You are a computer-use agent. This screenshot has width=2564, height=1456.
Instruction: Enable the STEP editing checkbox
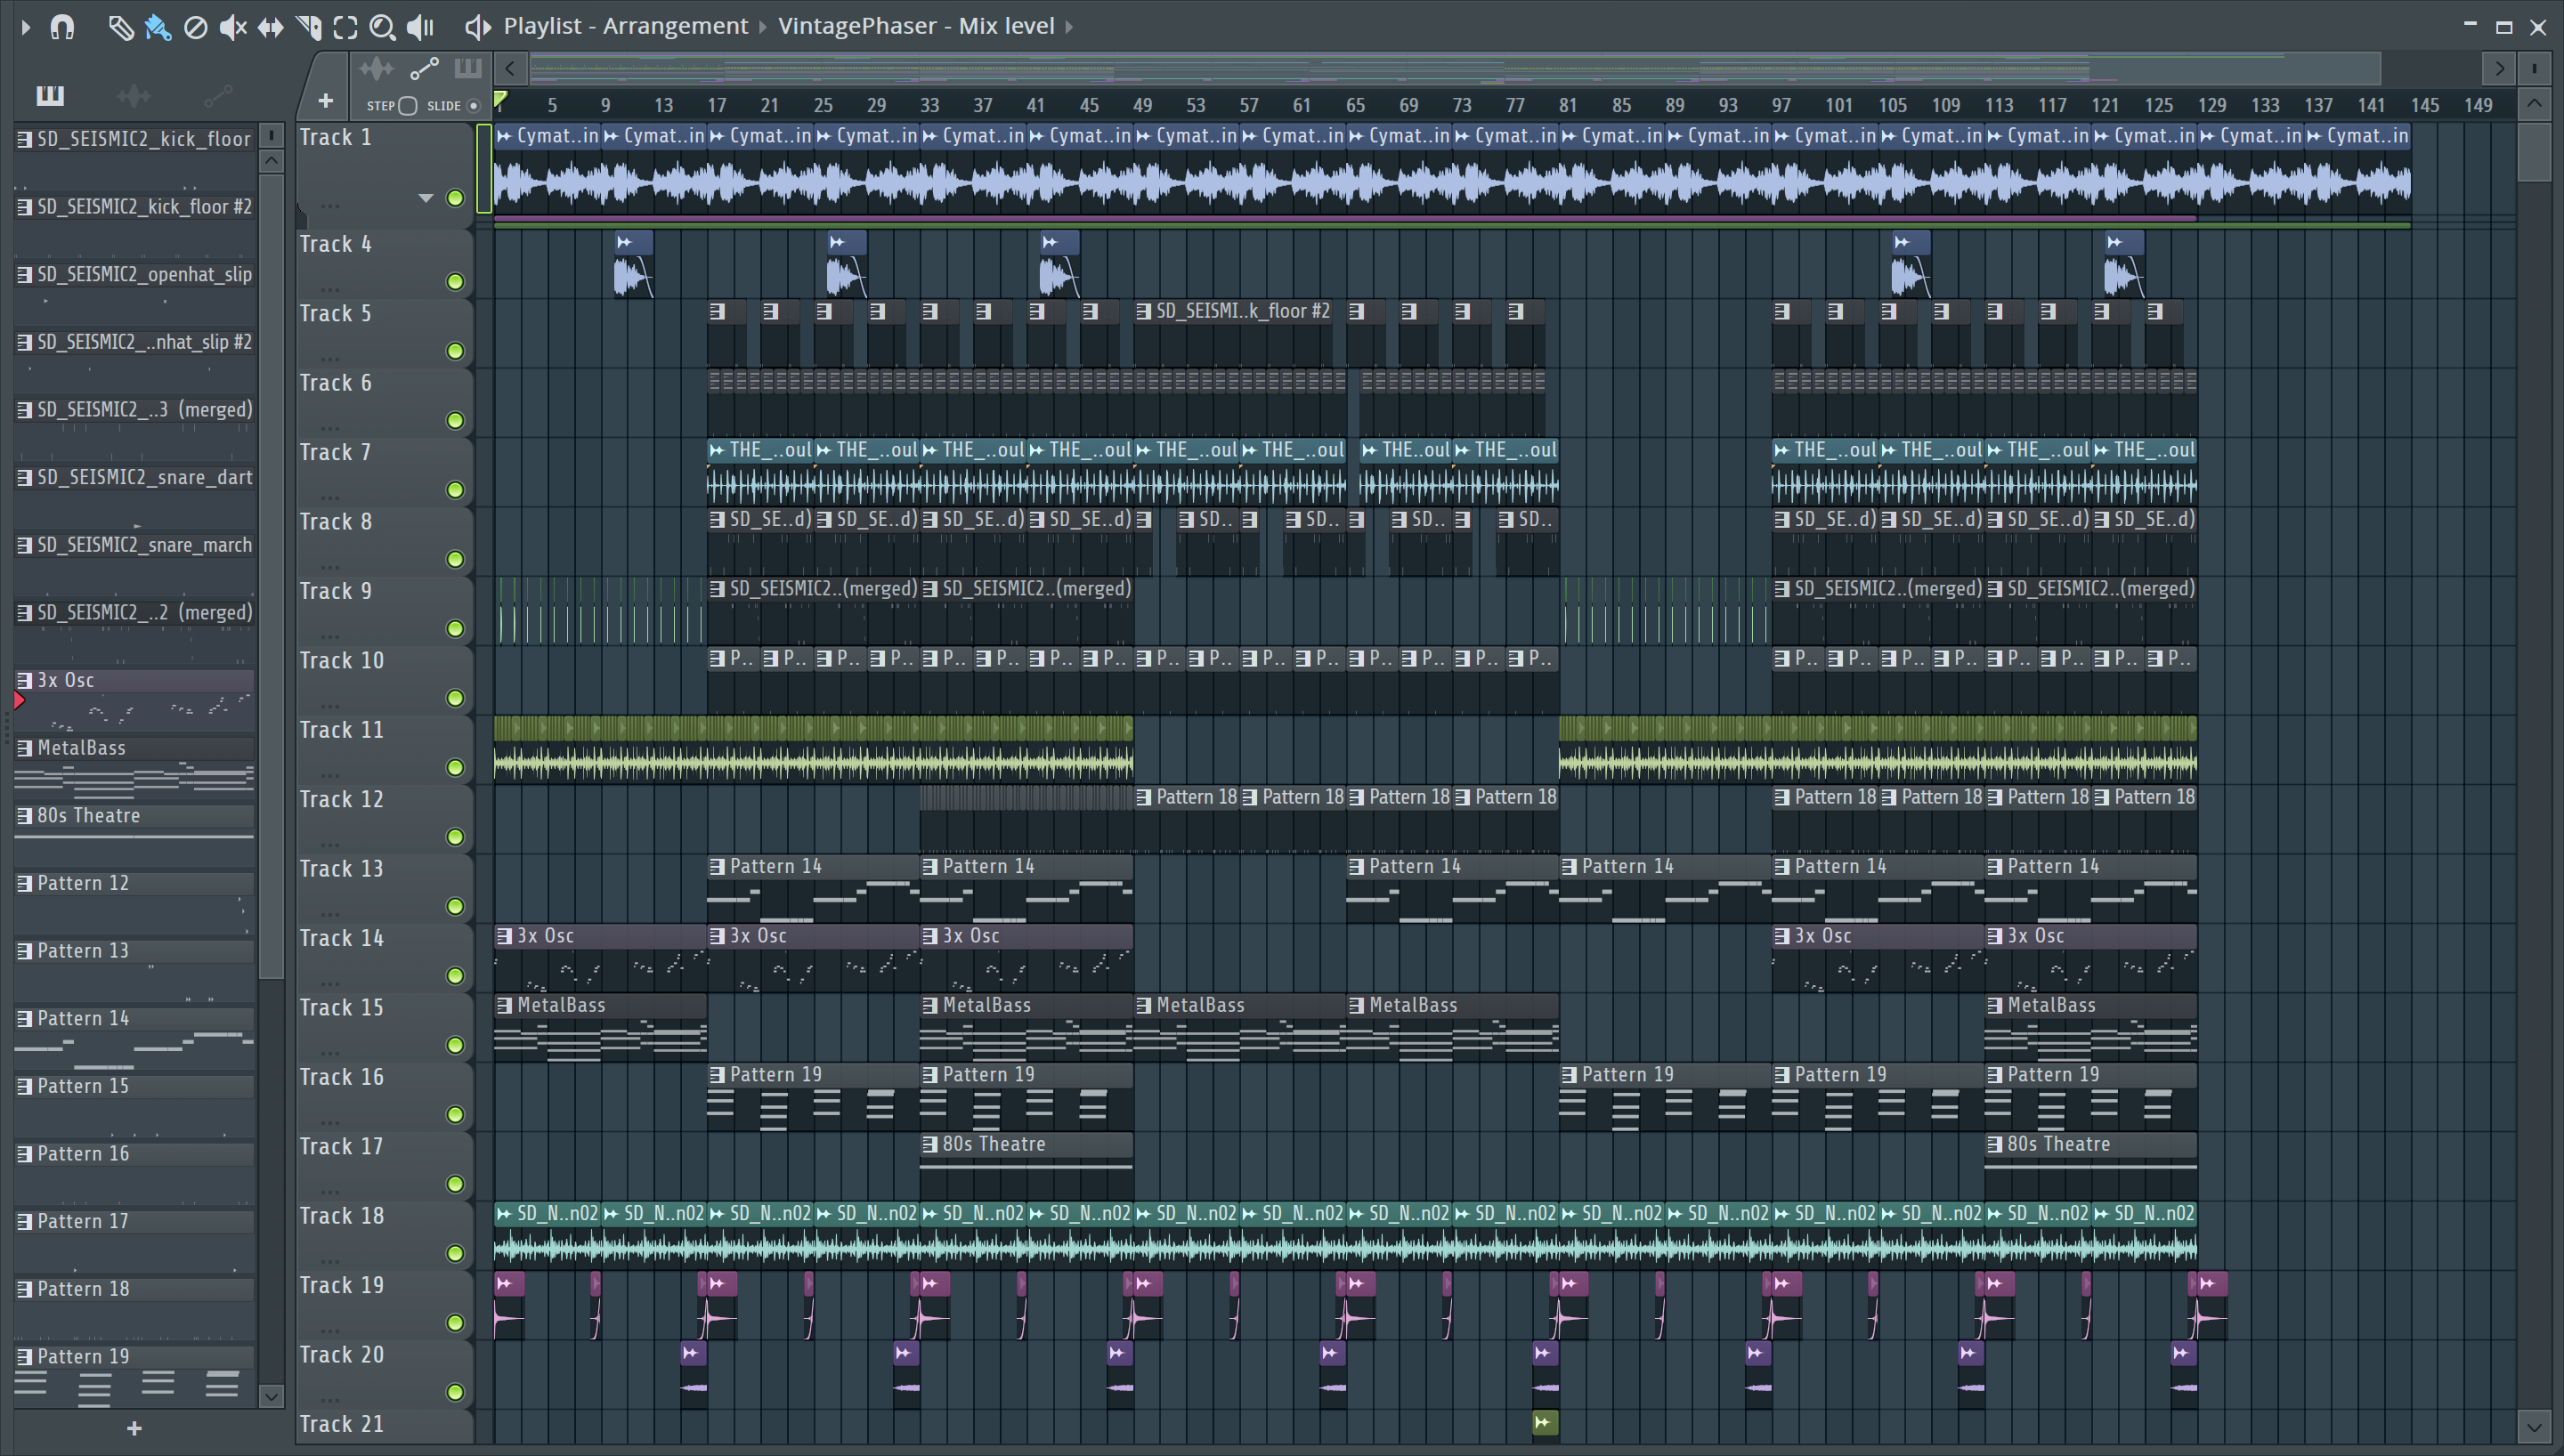point(407,105)
